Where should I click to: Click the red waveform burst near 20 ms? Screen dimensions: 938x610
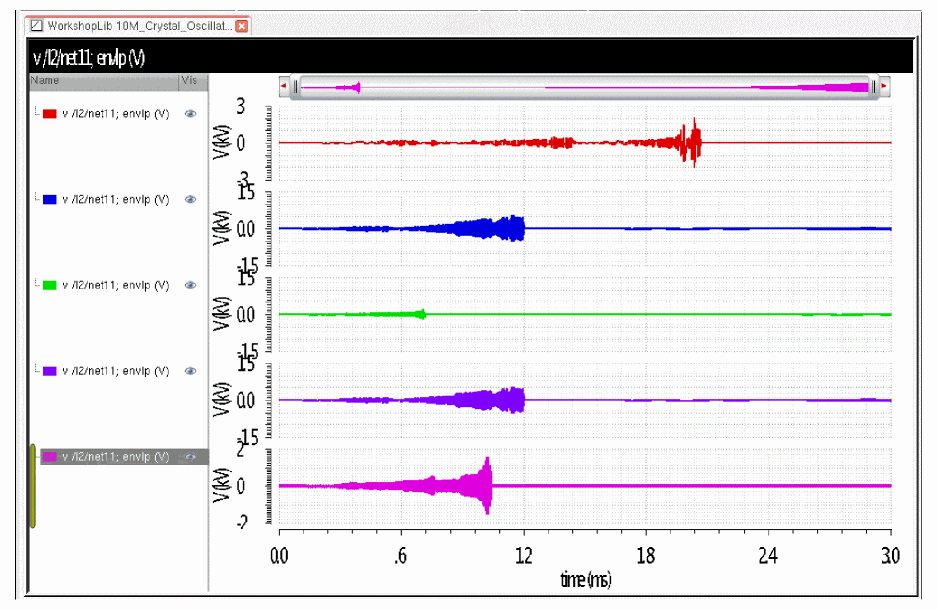pos(691,142)
